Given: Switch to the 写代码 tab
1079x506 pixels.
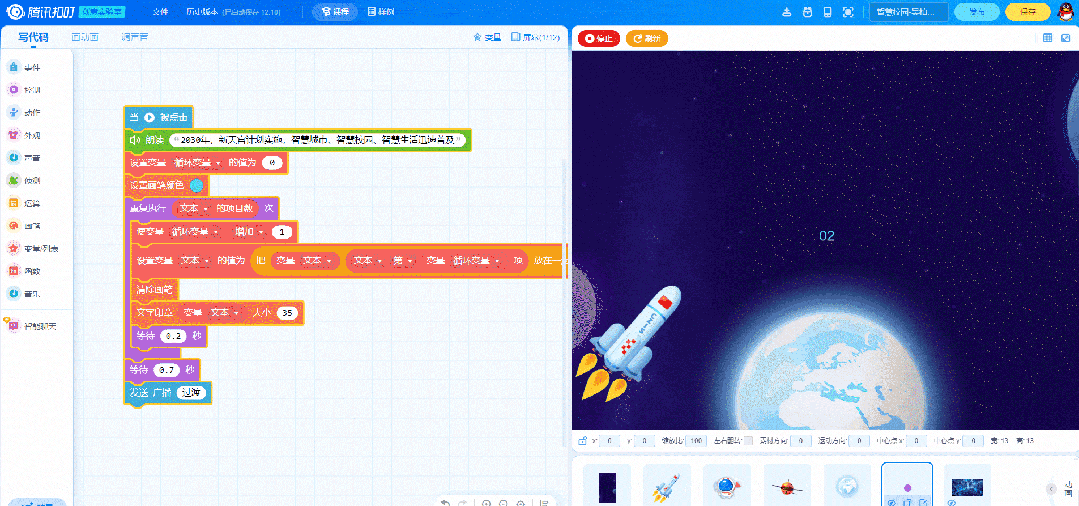Looking at the screenshot, I should [33, 37].
